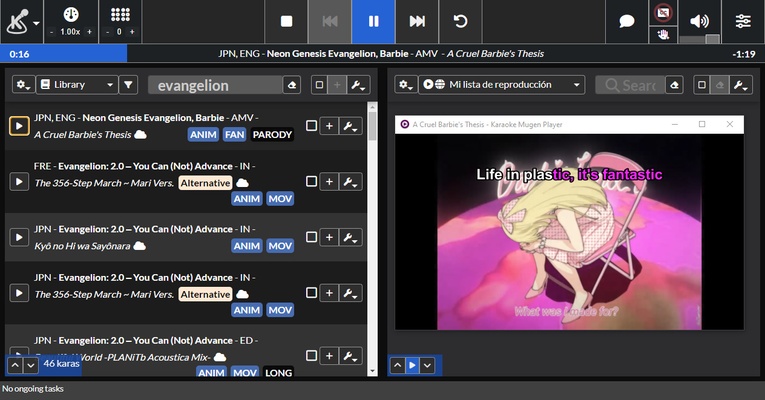Jump to bottom of library list

31,365
